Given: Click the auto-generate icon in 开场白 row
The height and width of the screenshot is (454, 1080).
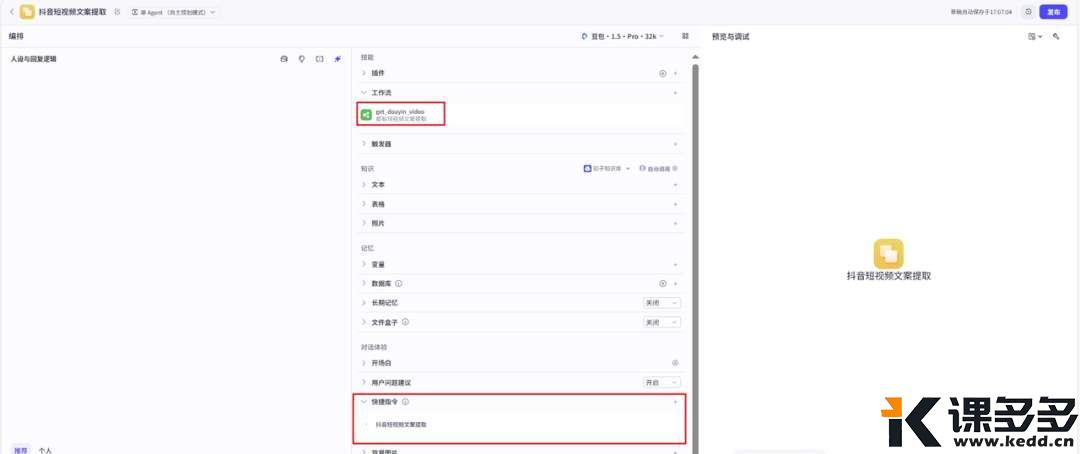Looking at the screenshot, I should pos(676,362).
